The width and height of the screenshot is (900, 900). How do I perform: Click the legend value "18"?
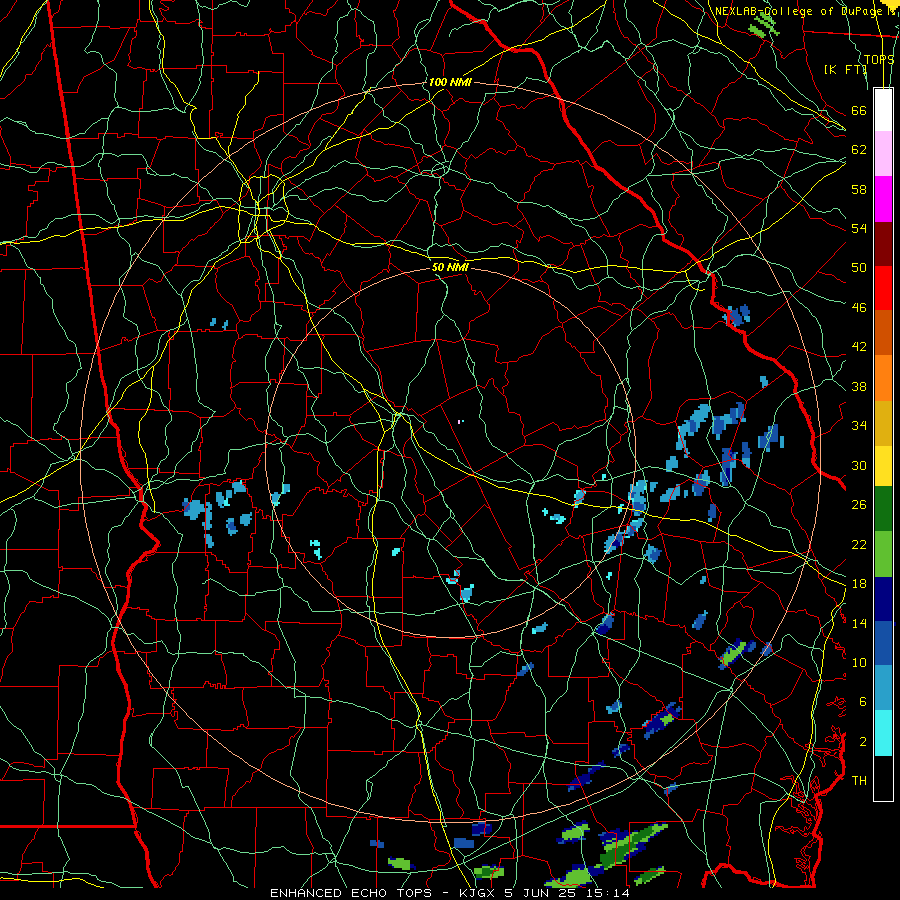pos(859,584)
